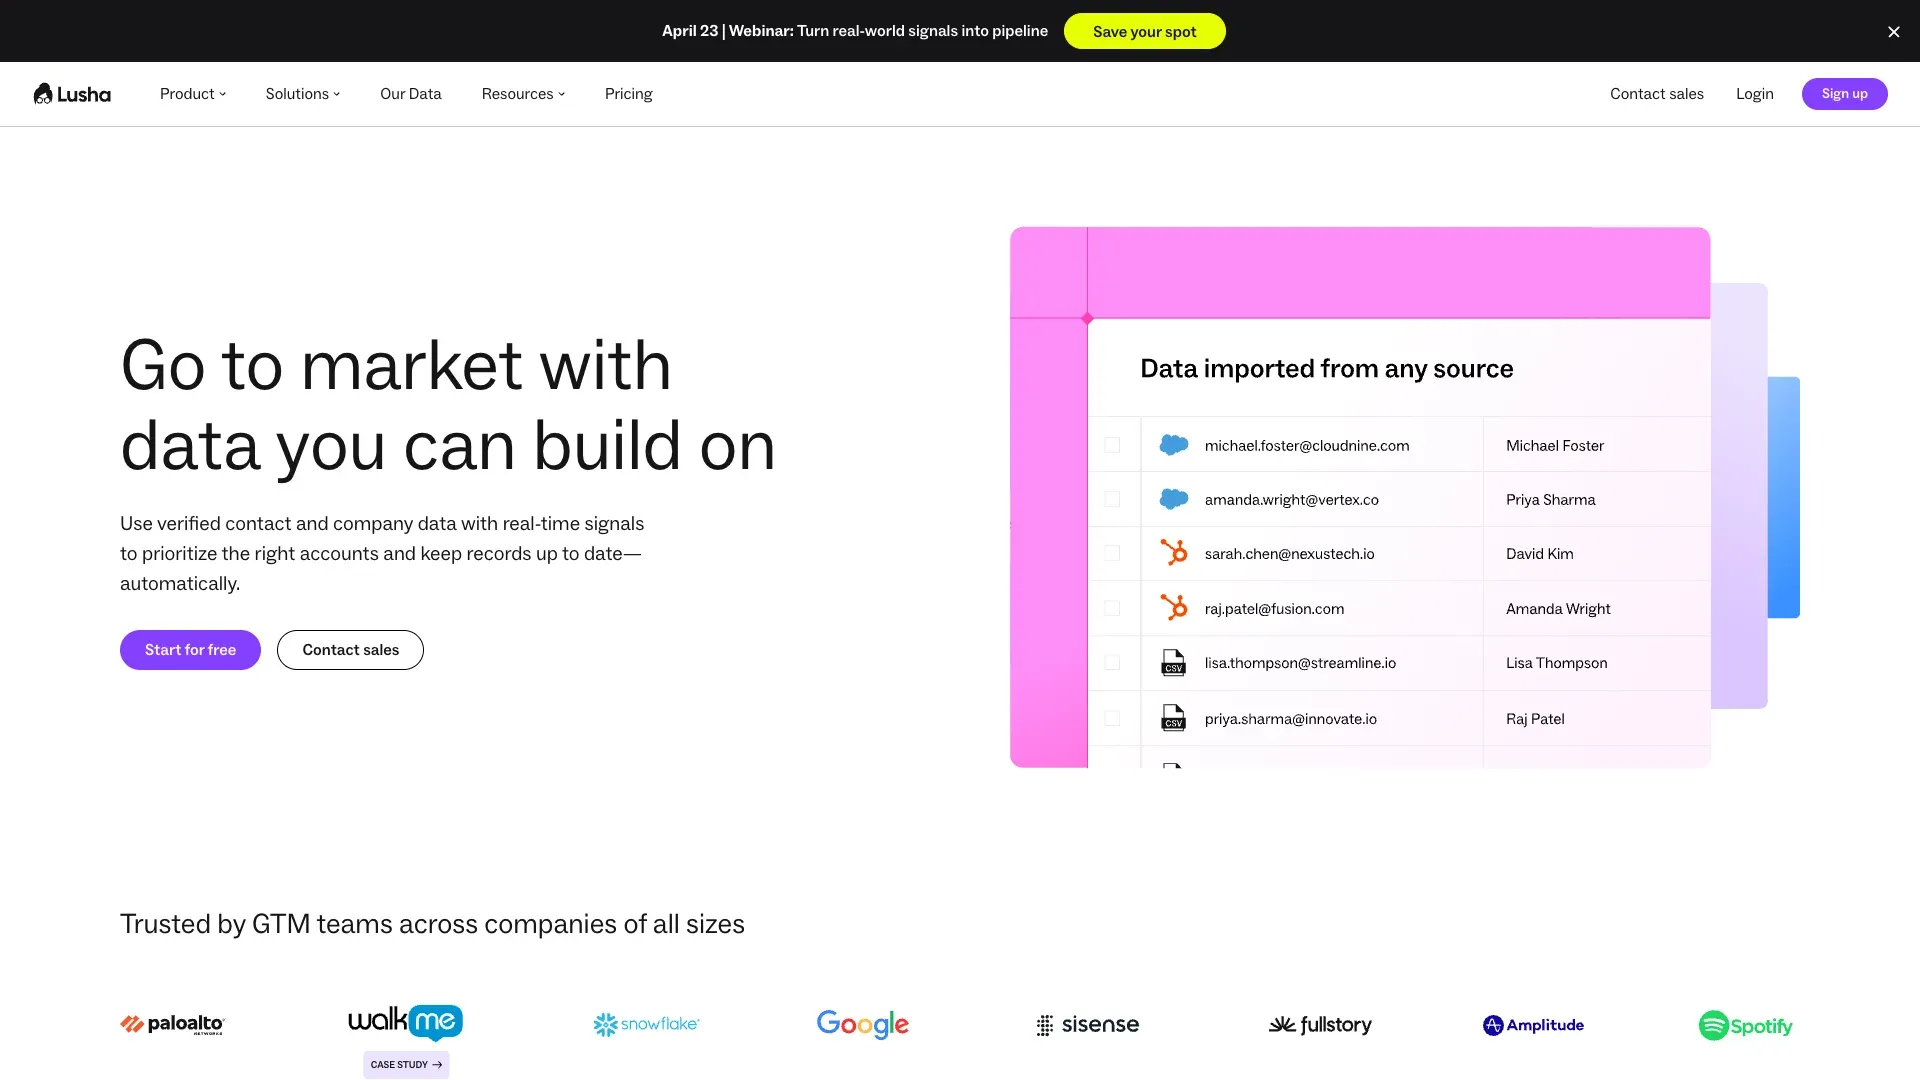Open the Our Data page
This screenshot has width=1920, height=1080.
click(410, 94)
